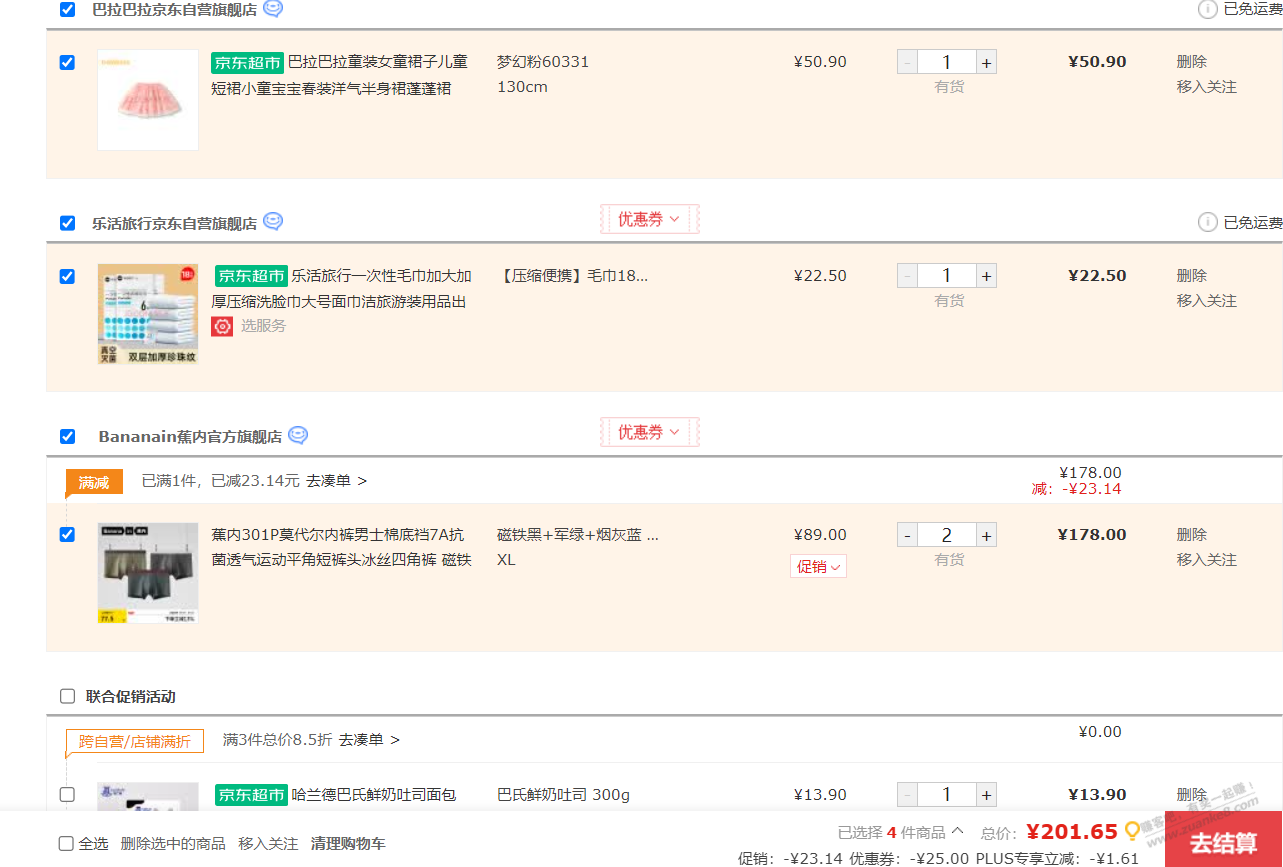Decrease quantity of 巴氏鲜奶吐司 bread
Screen dimensions: 1283x867
tap(907, 795)
